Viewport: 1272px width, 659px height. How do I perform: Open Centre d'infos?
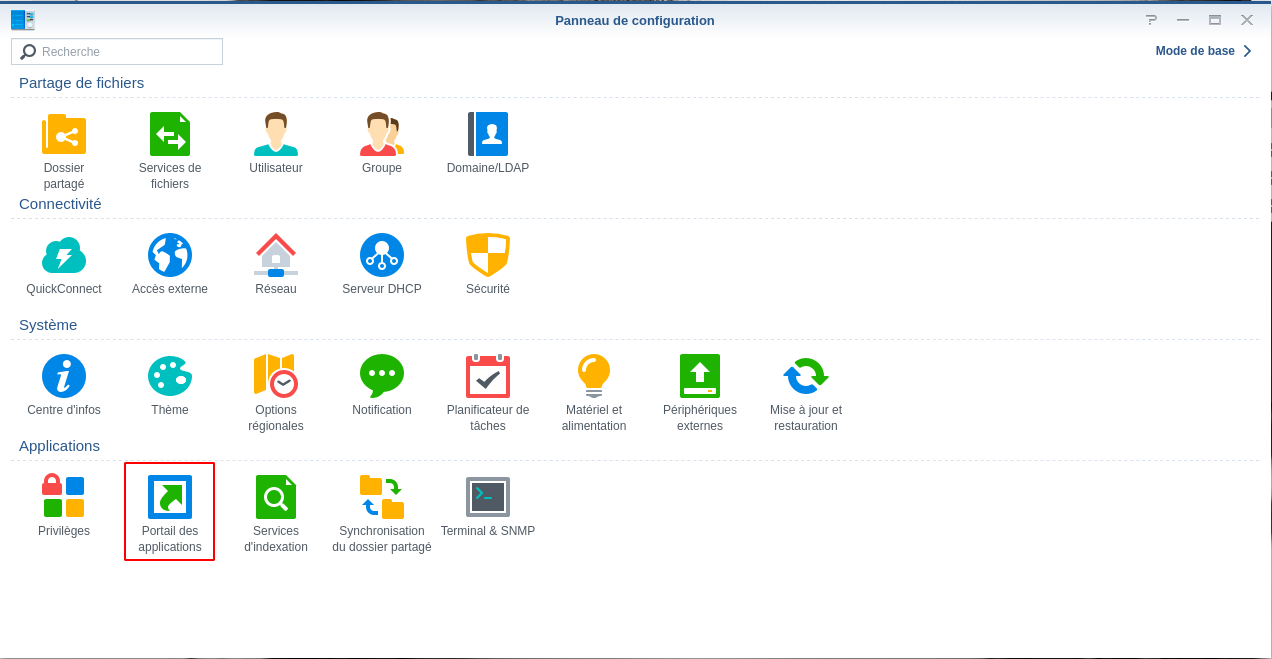(64, 377)
